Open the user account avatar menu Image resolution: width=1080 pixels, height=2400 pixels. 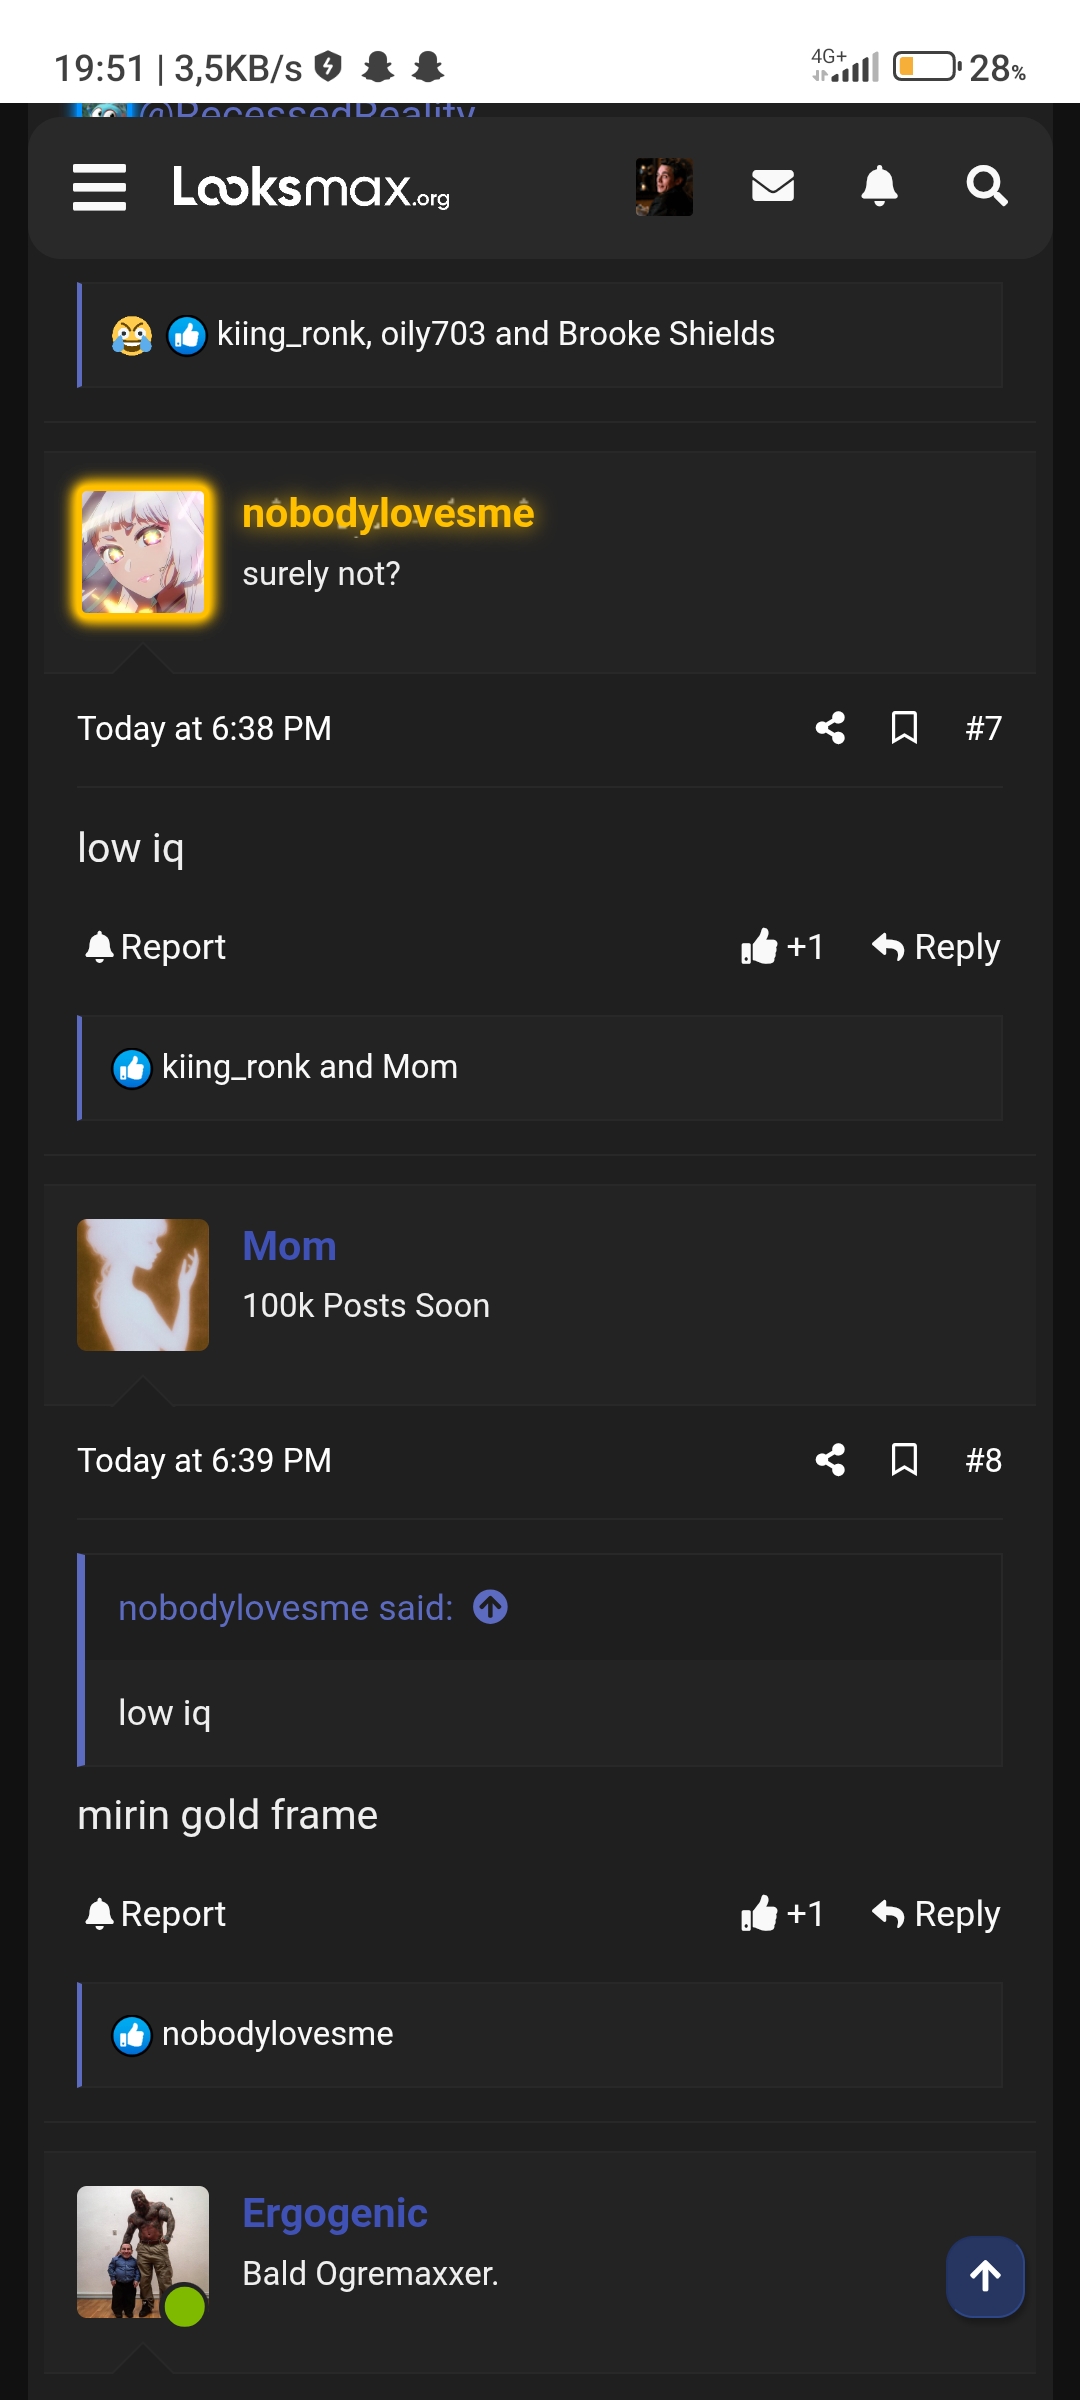pos(664,187)
